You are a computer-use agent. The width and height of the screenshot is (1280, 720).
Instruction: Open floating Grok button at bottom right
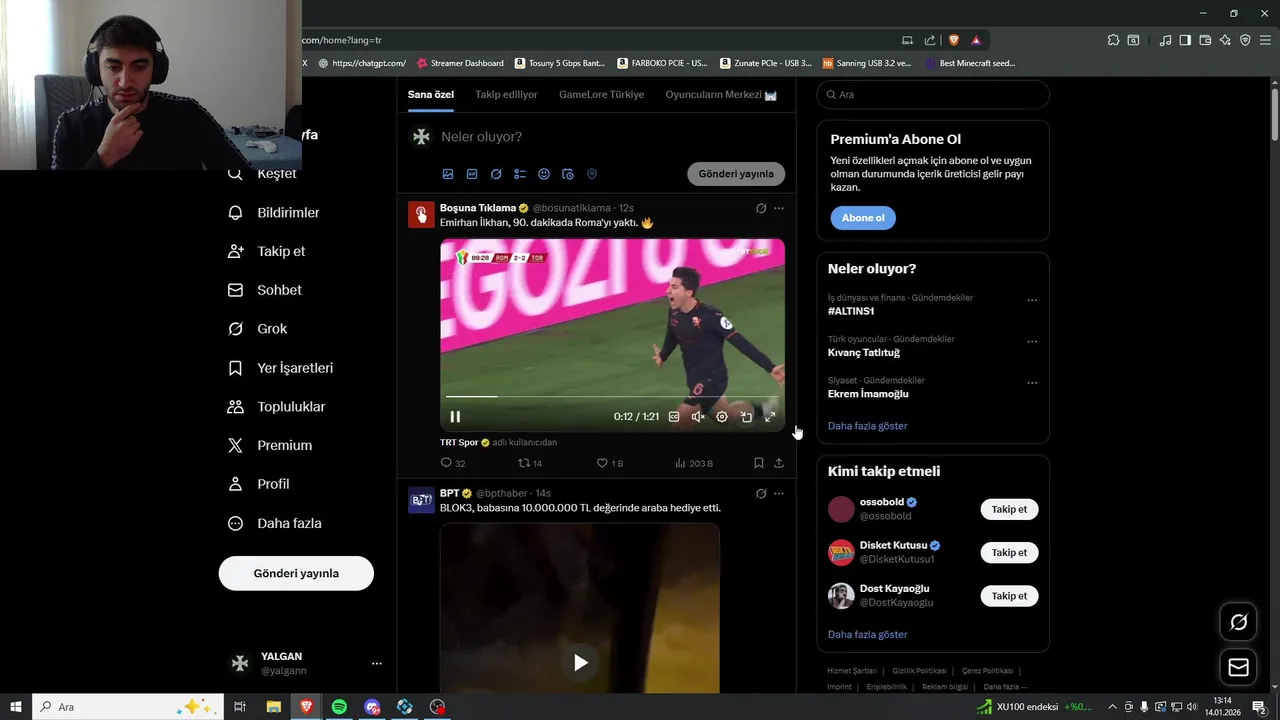pos(1238,623)
